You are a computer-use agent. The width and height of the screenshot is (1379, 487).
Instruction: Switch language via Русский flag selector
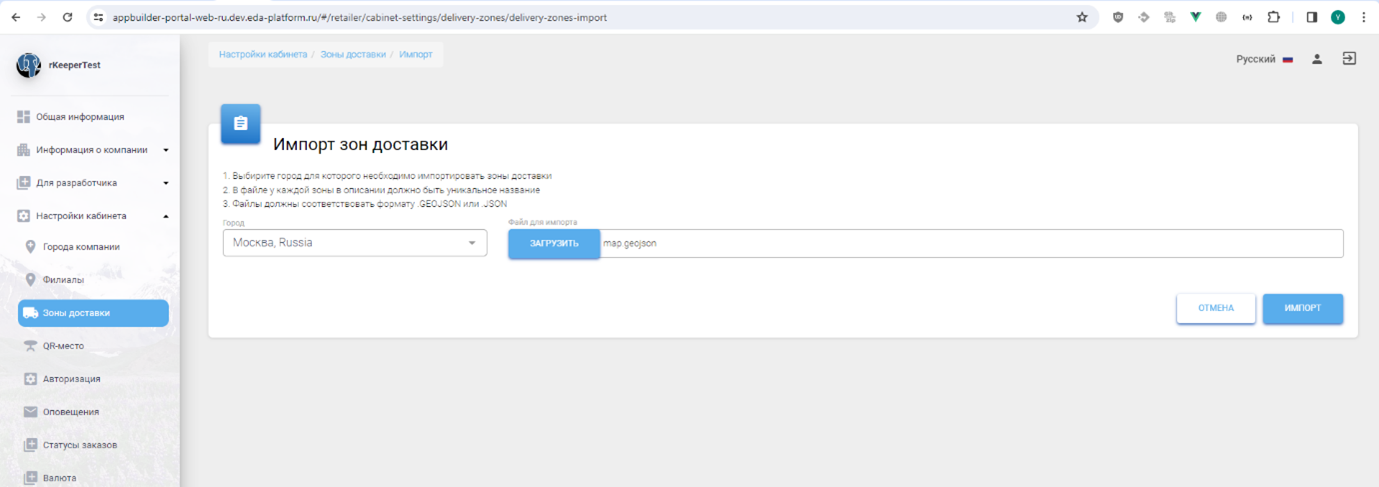tap(1264, 59)
